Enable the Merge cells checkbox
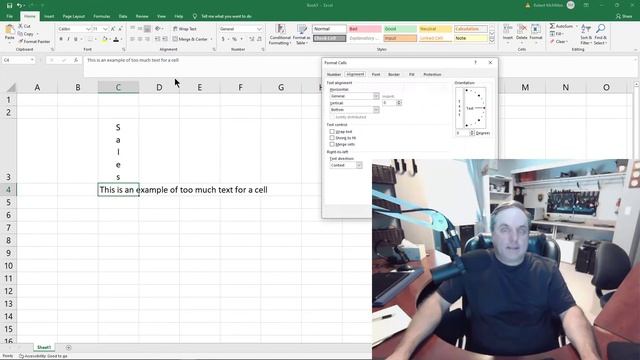Screen dimensions: 640x360 pos(332,144)
